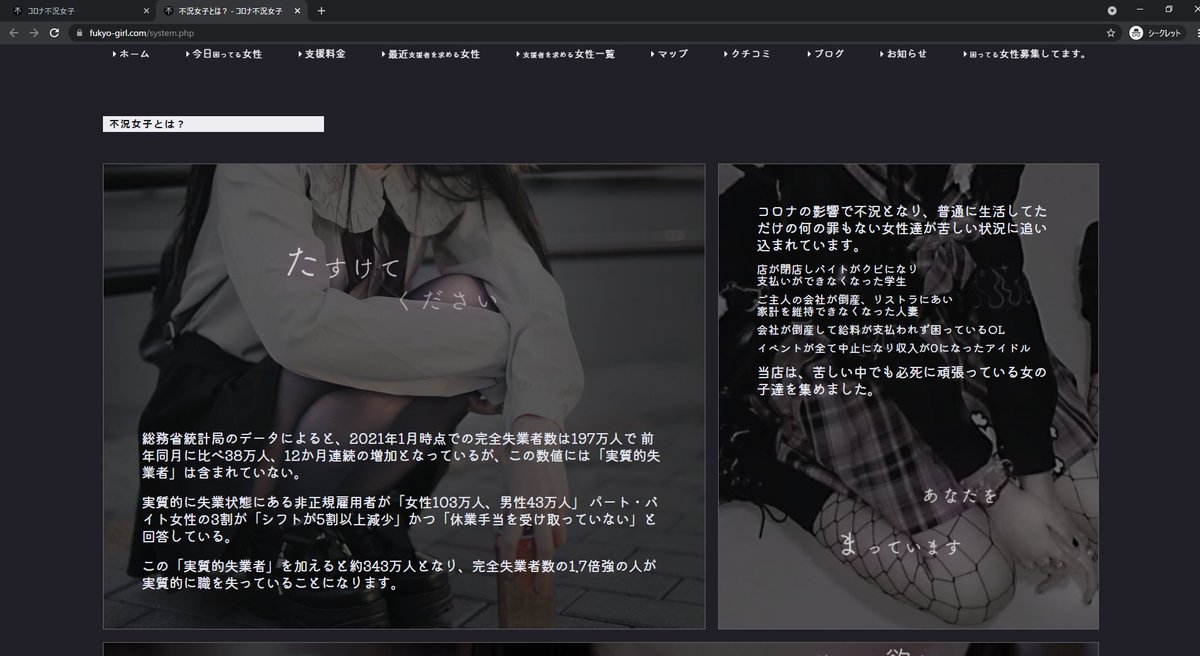Open the Chrome three-dot menu
The image size is (1200, 656).
[1190, 32]
